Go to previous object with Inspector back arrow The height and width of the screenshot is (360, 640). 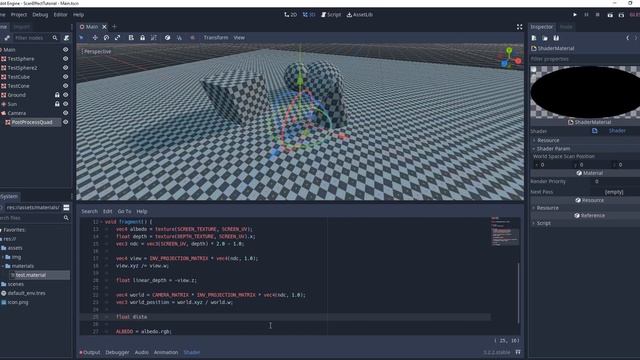[x=627, y=38]
